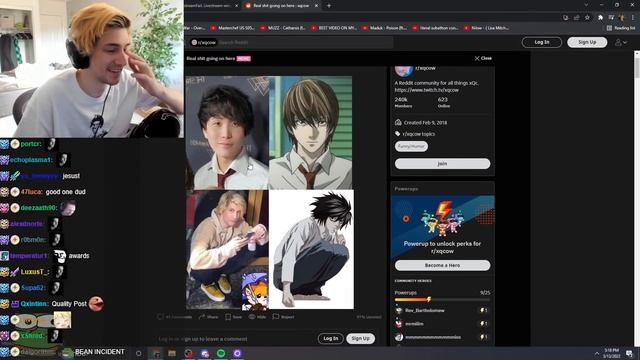Open the purple circle taskbar app
This screenshot has width=640, height=360.
237,353
